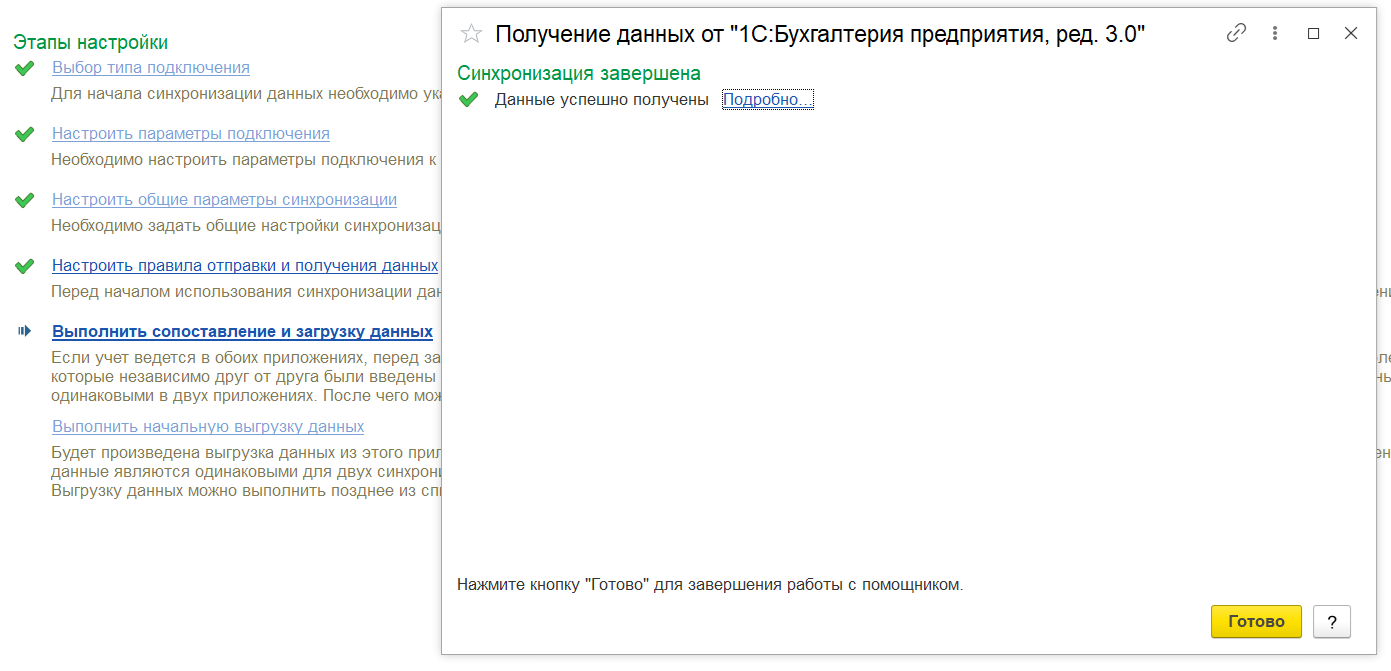Select 'Выполнить сопоставление и загрузку данных' step
1391x671 pixels.
point(242,332)
